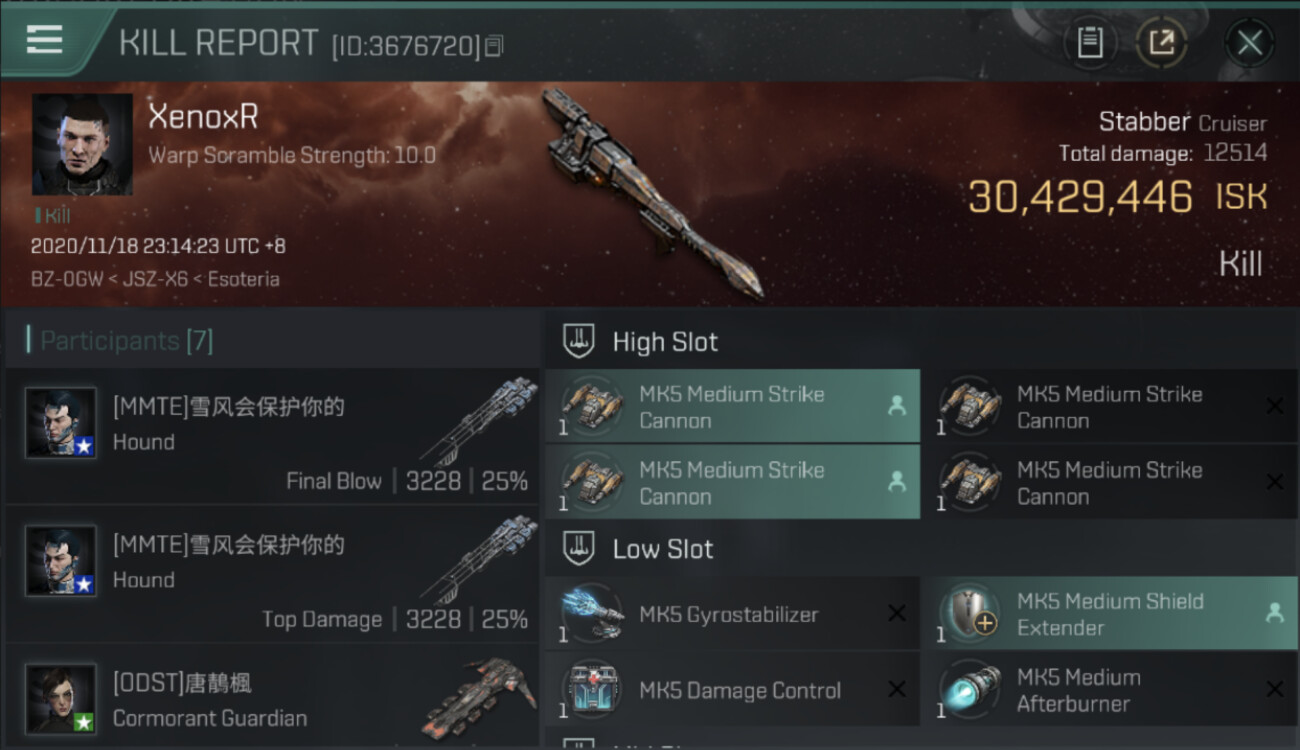The image size is (1300, 750).
Task: Select the MK5 Gyrostabilizer module icon
Action: [591, 614]
